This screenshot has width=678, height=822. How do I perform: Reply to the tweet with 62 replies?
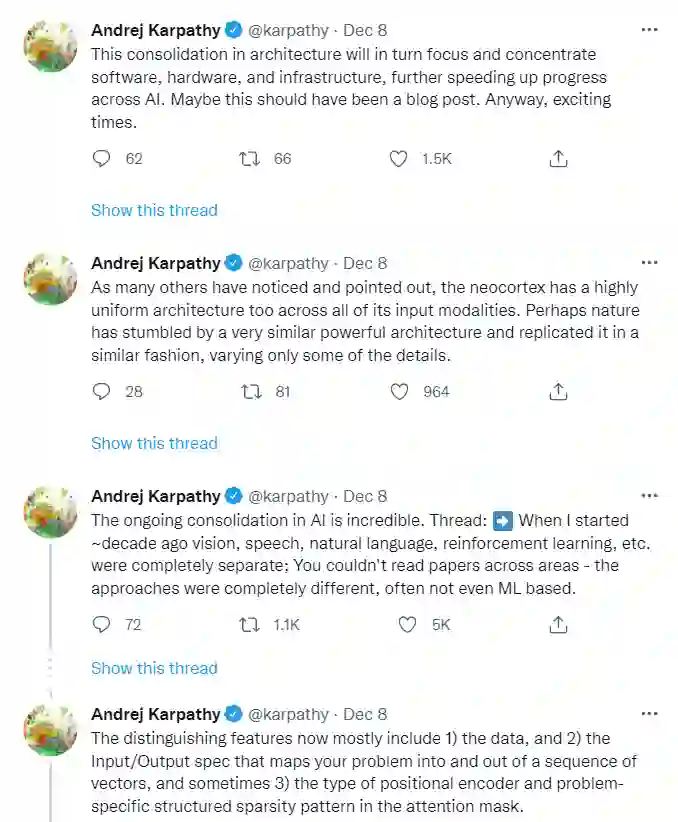pyautogui.click(x=101, y=158)
